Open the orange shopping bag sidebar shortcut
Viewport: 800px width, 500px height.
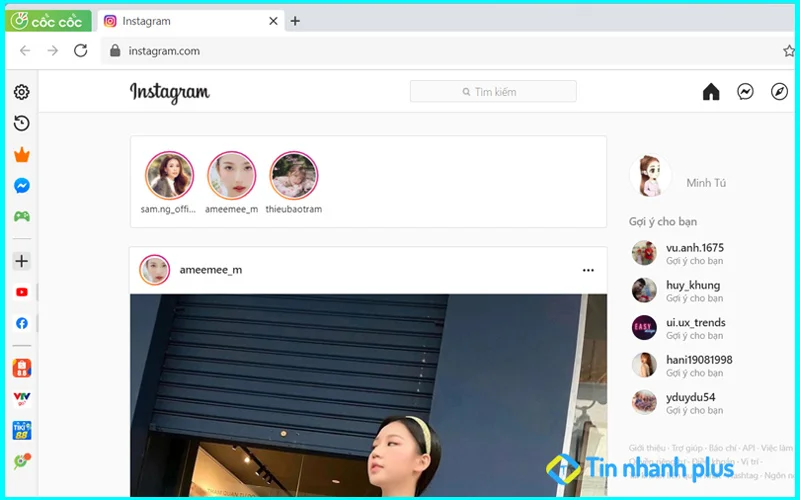[21, 368]
